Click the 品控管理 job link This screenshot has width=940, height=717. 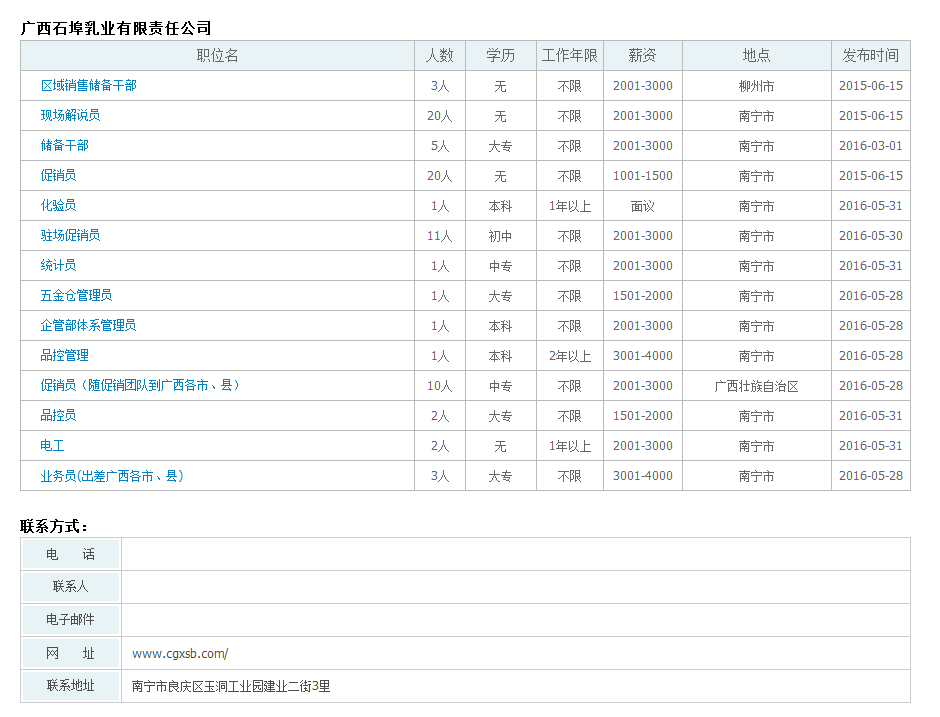pyautogui.click(x=64, y=356)
